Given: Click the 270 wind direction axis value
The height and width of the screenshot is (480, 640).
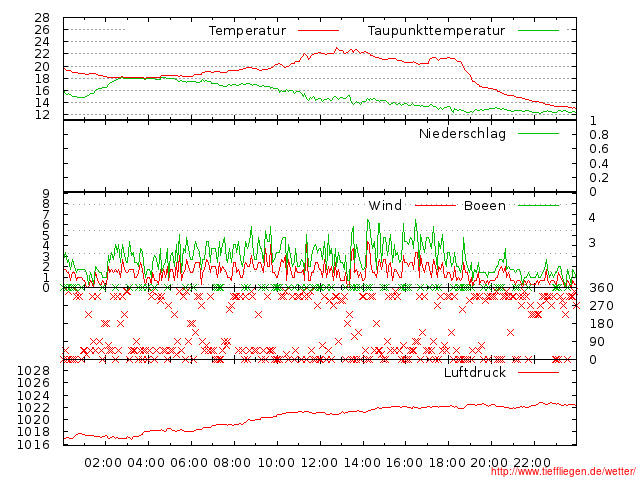Looking at the screenshot, I should (x=601, y=306).
